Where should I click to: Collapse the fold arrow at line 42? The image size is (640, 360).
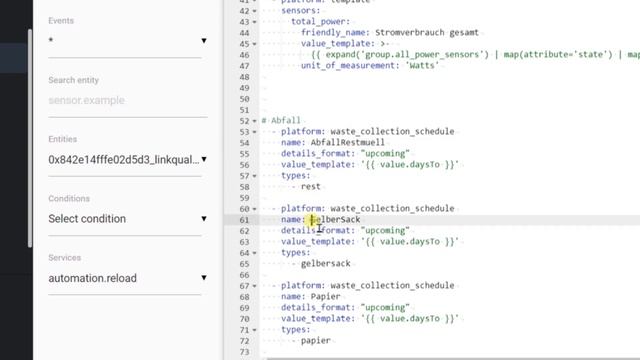click(x=255, y=11)
